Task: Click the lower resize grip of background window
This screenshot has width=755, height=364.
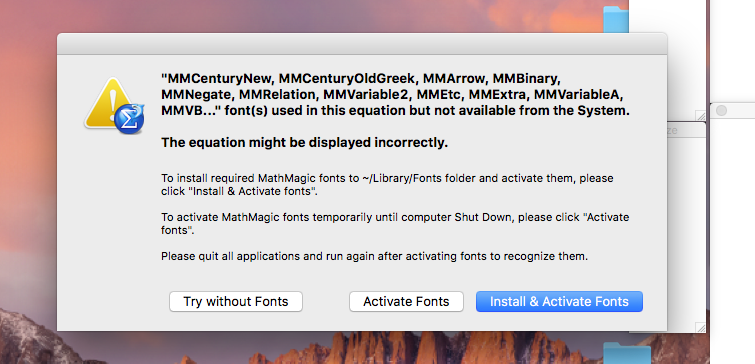Action: point(700,327)
